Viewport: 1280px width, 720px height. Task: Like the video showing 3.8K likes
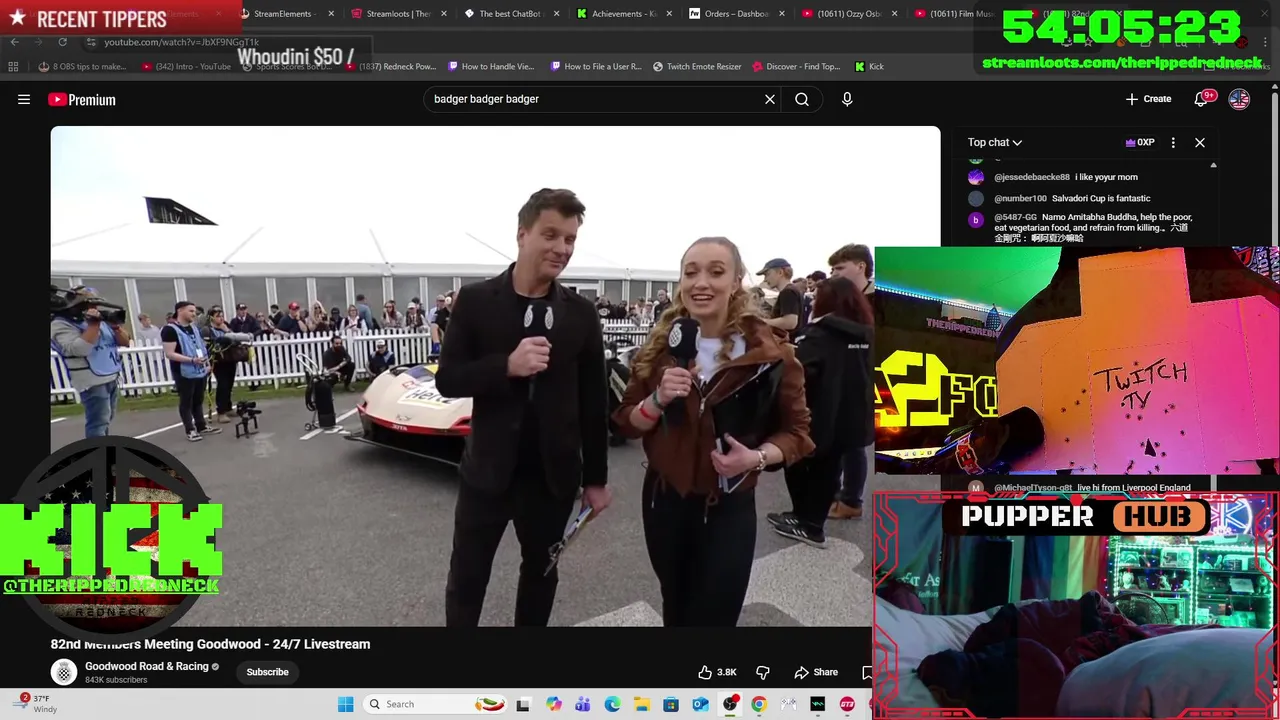[x=718, y=672]
